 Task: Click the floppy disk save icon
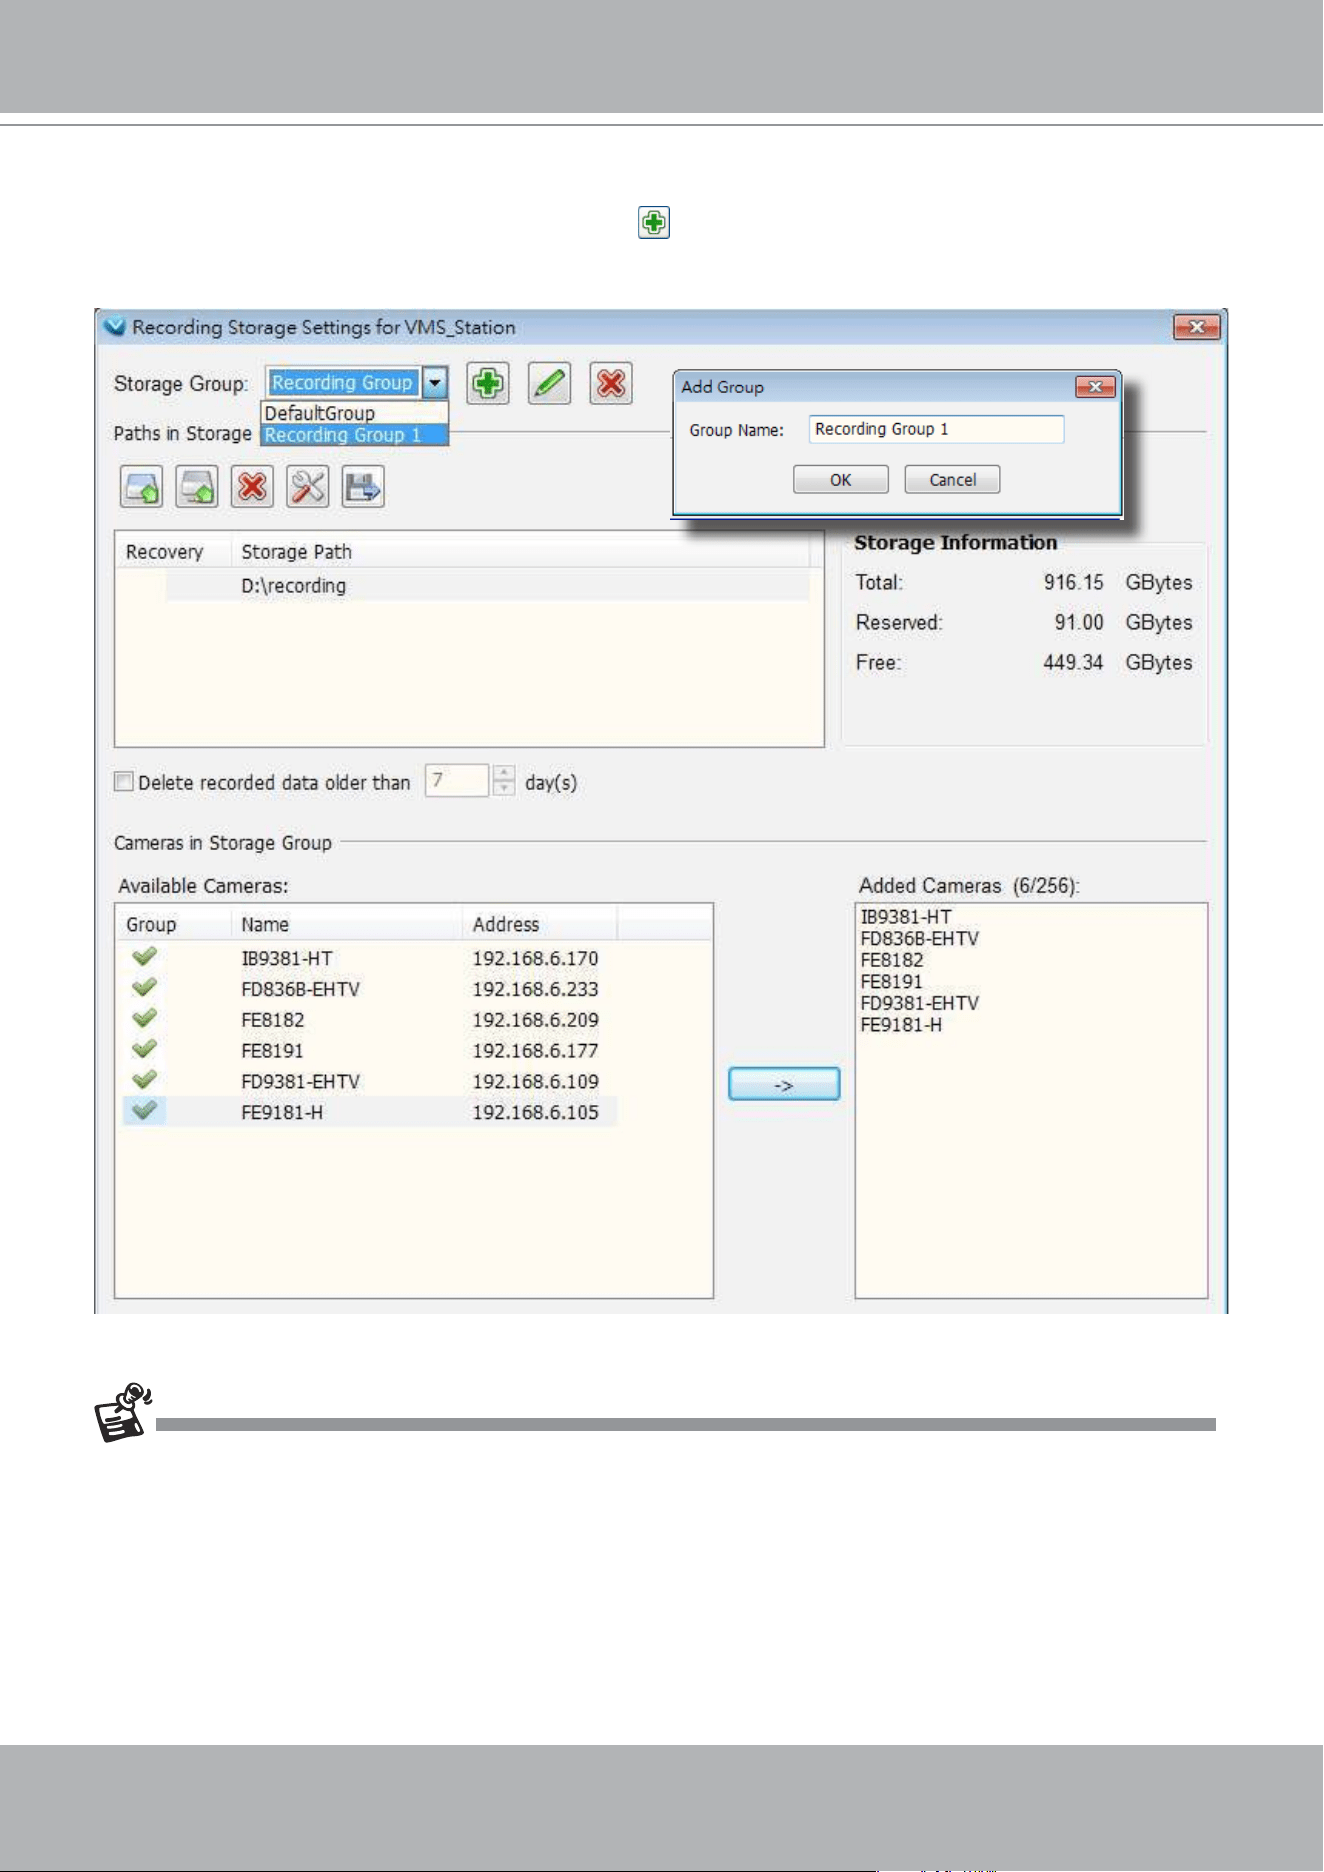[363, 487]
